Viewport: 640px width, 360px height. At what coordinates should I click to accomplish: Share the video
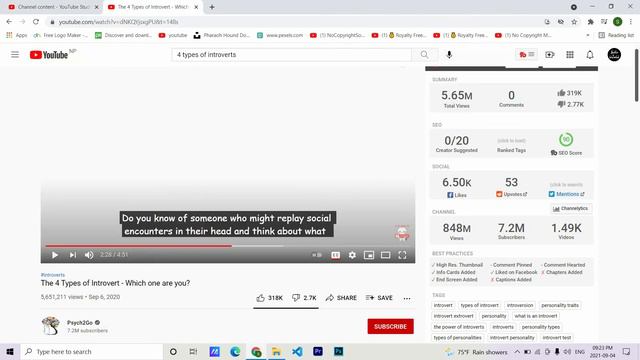click(341, 298)
